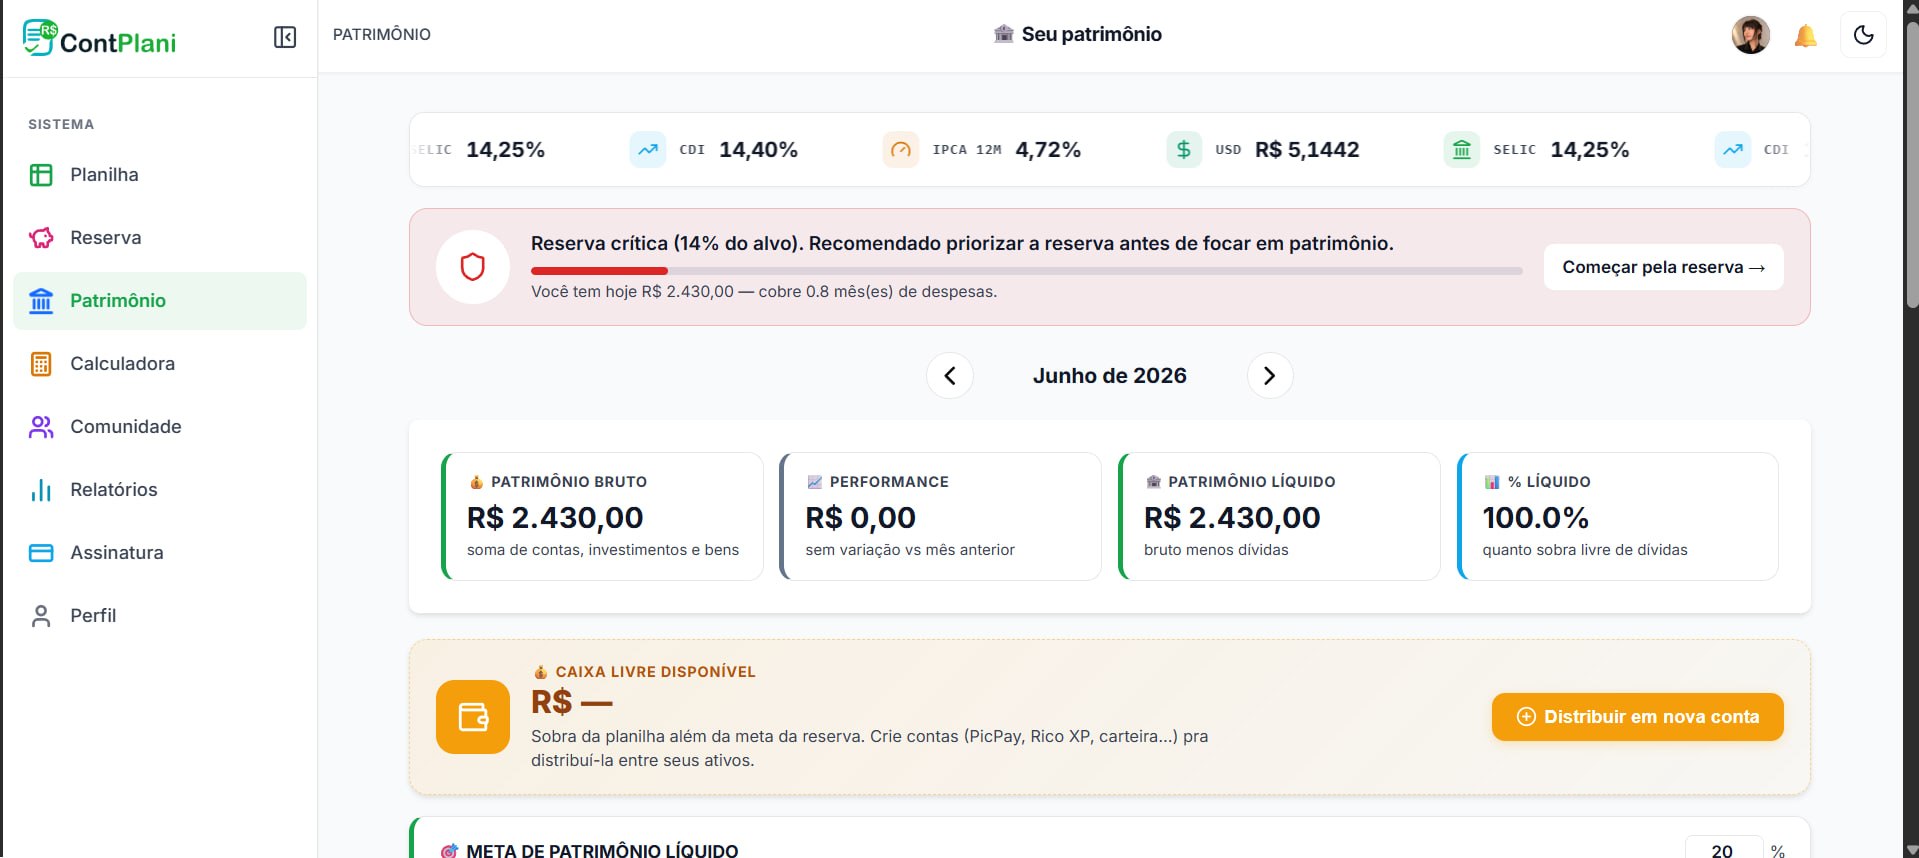The width and height of the screenshot is (1919, 858).
Task: Go to previous month
Action: (950, 376)
